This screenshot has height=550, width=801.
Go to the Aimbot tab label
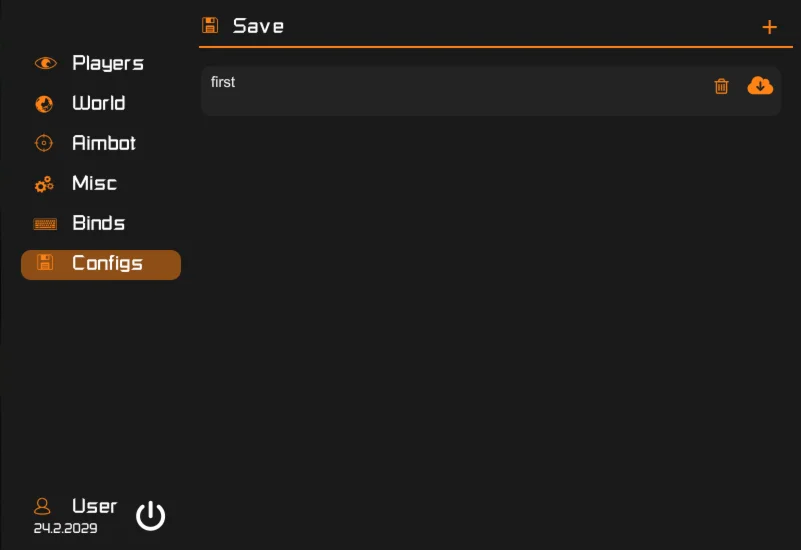pyautogui.click(x=104, y=143)
